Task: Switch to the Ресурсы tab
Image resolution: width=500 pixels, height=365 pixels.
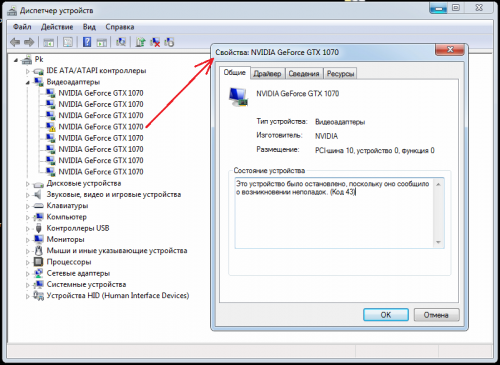Action: pyautogui.click(x=340, y=74)
